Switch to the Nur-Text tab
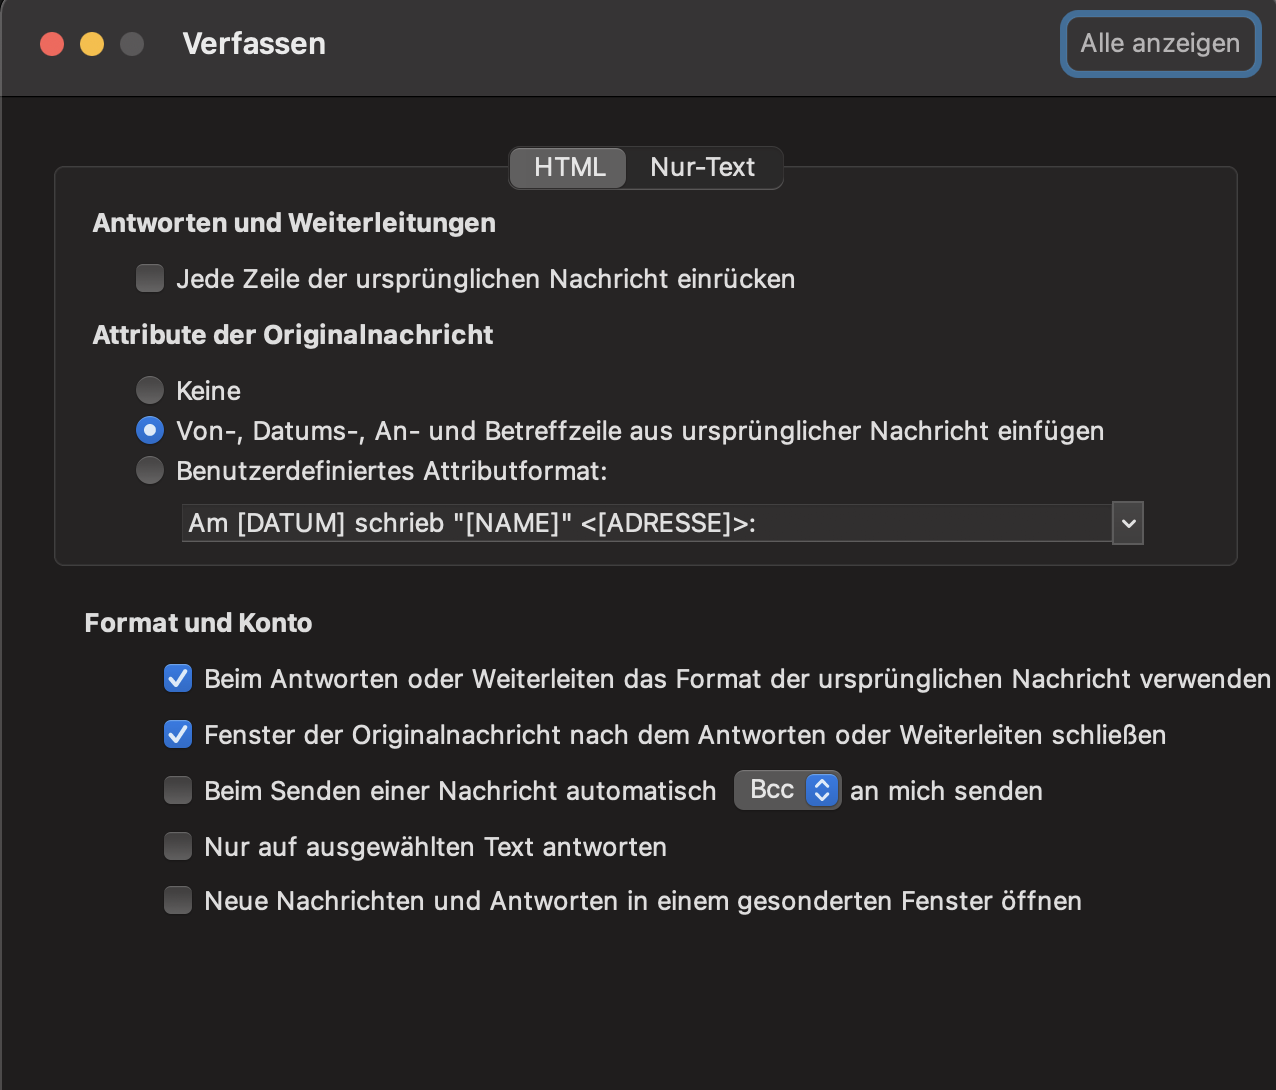This screenshot has height=1090, width=1276. click(x=703, y=167)
